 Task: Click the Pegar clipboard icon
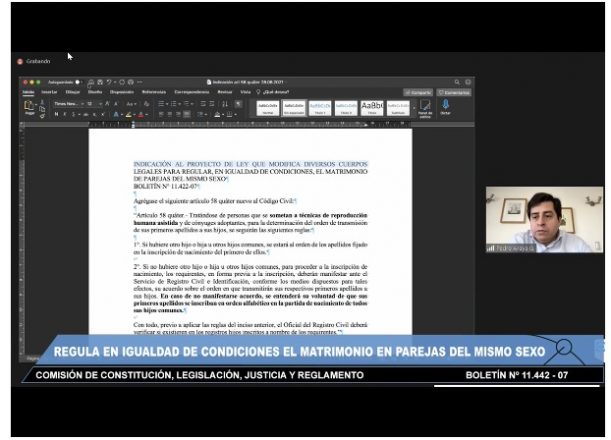point(29,106)
